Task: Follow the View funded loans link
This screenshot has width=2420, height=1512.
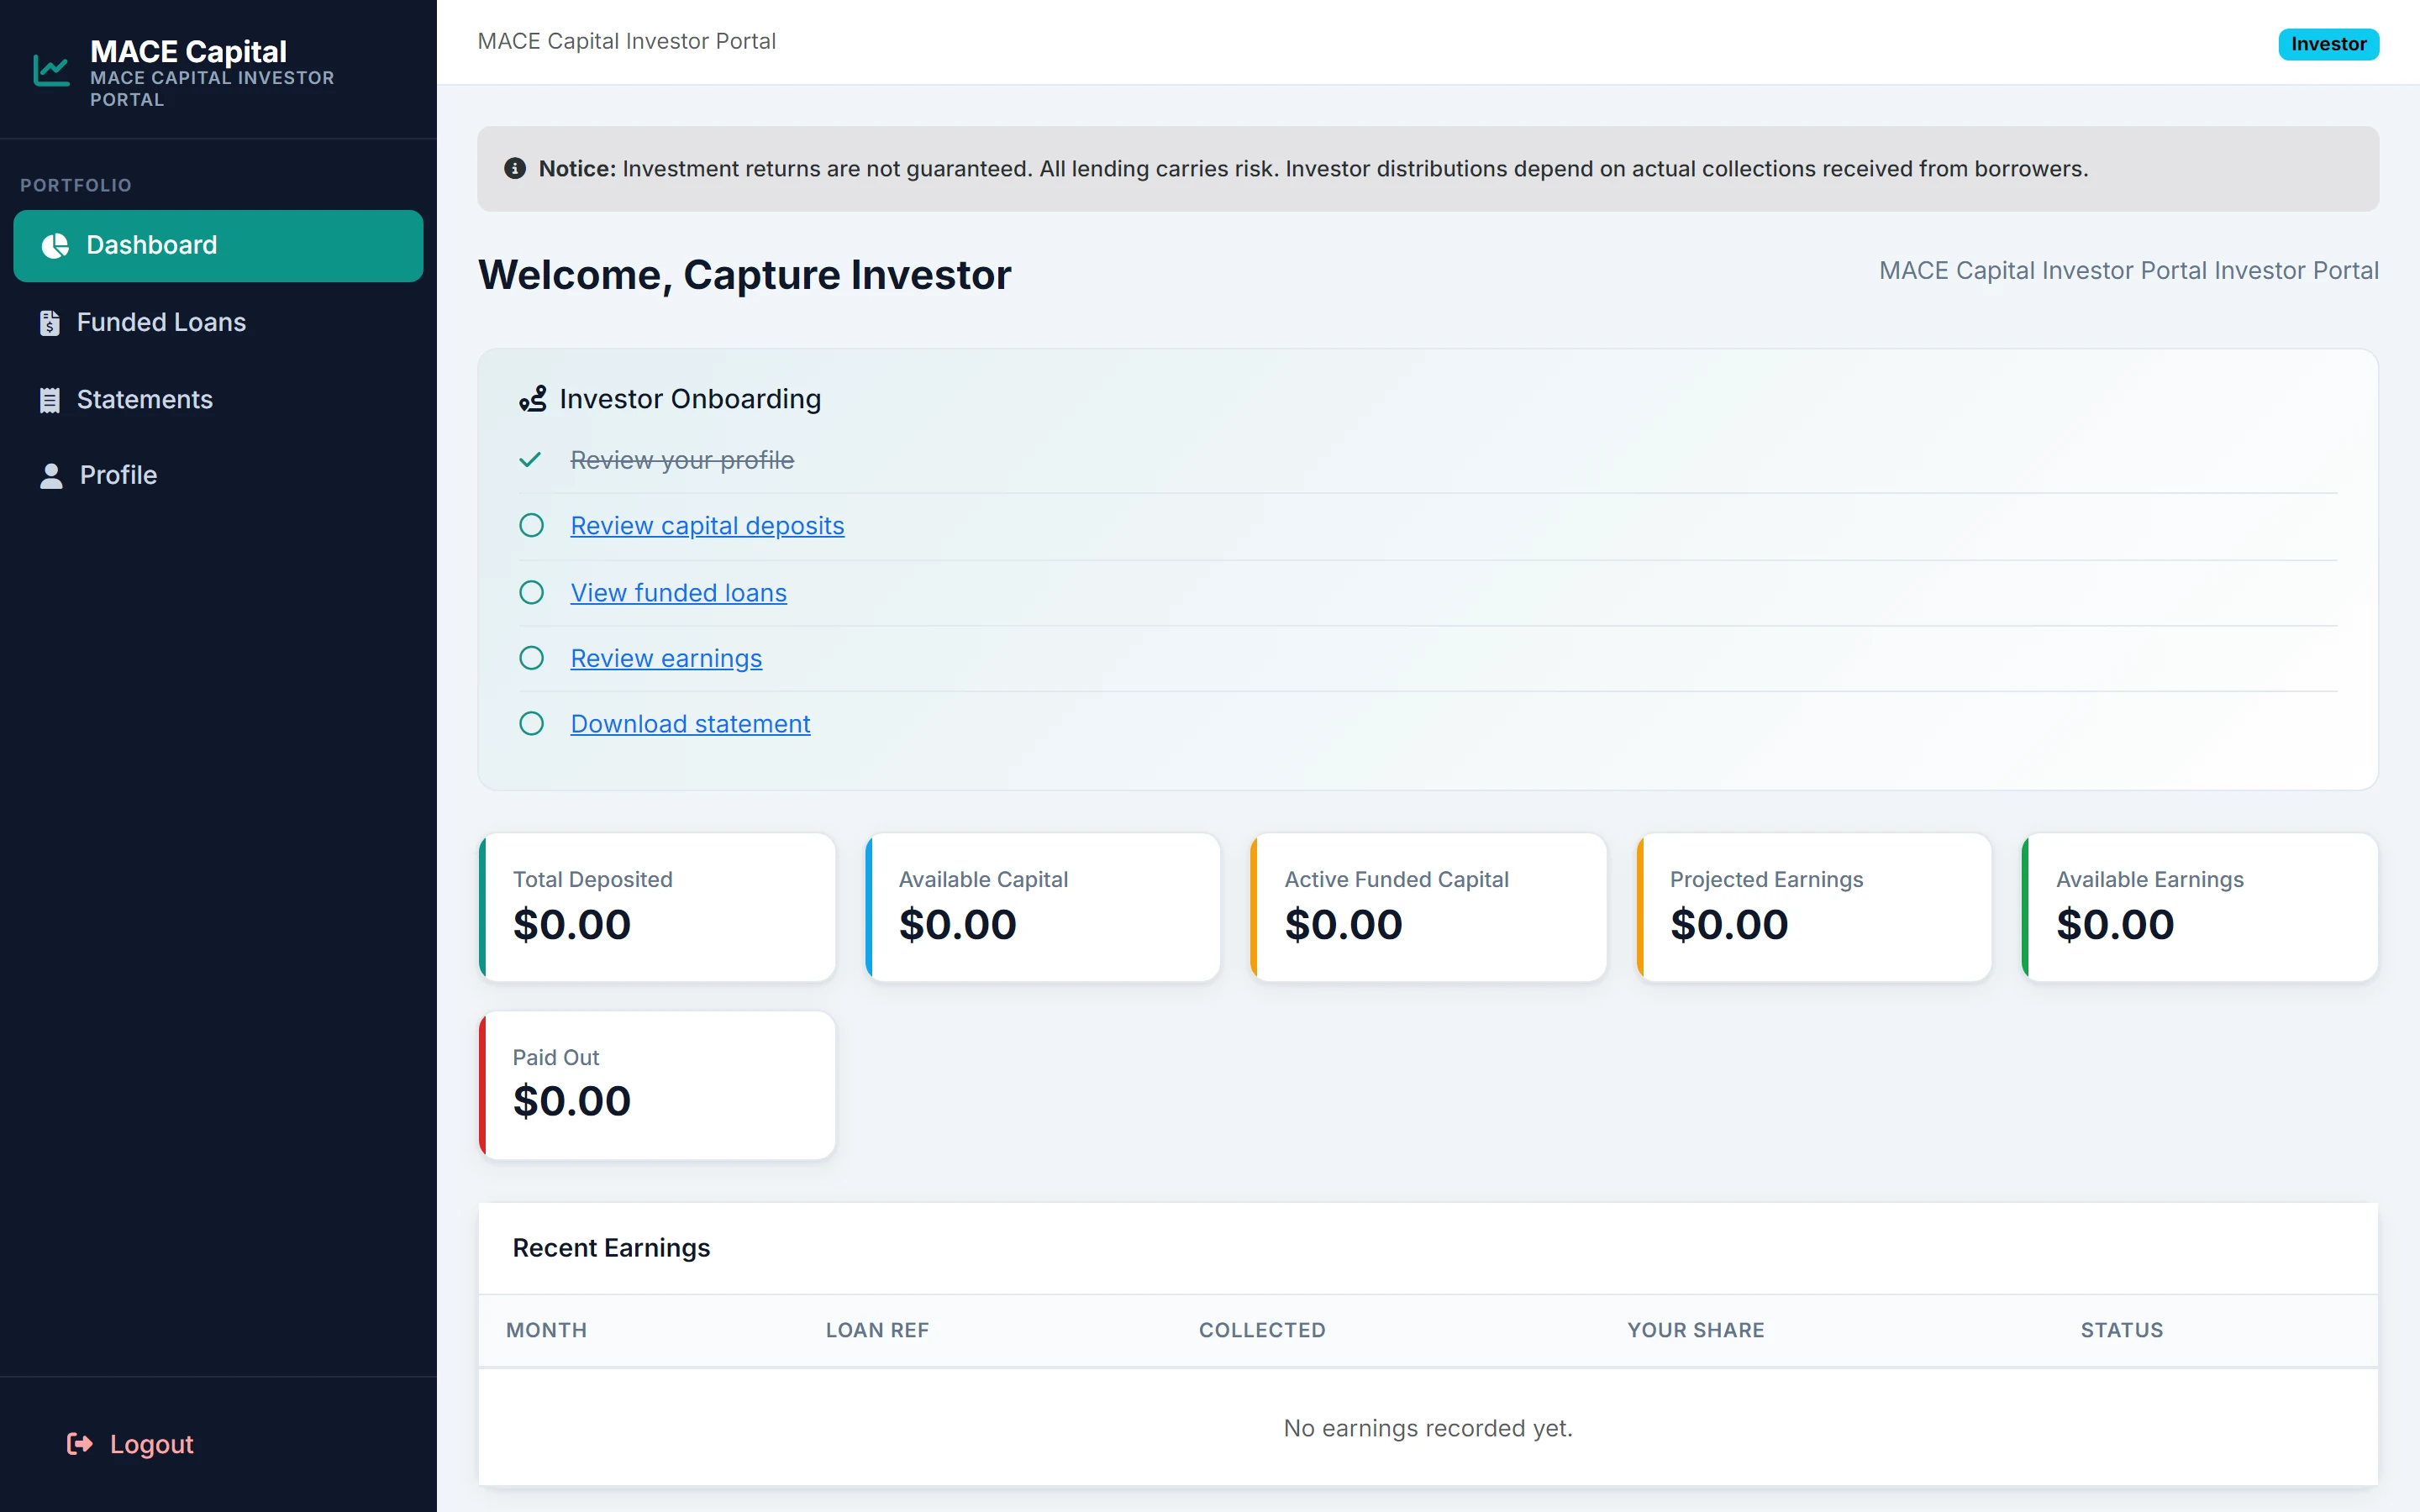Action: point(678,593)
